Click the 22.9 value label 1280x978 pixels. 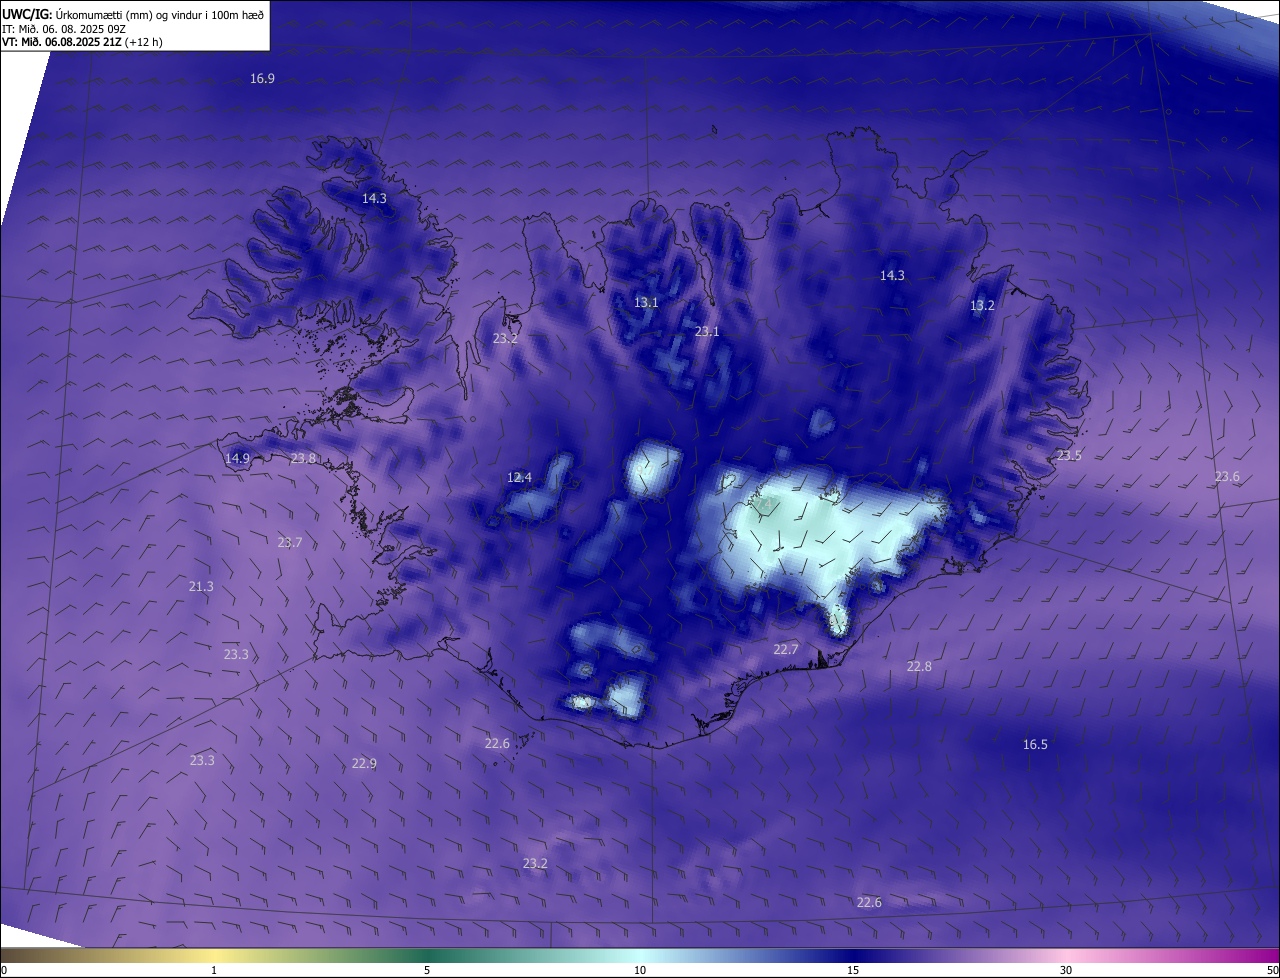[x=364, y=763]
